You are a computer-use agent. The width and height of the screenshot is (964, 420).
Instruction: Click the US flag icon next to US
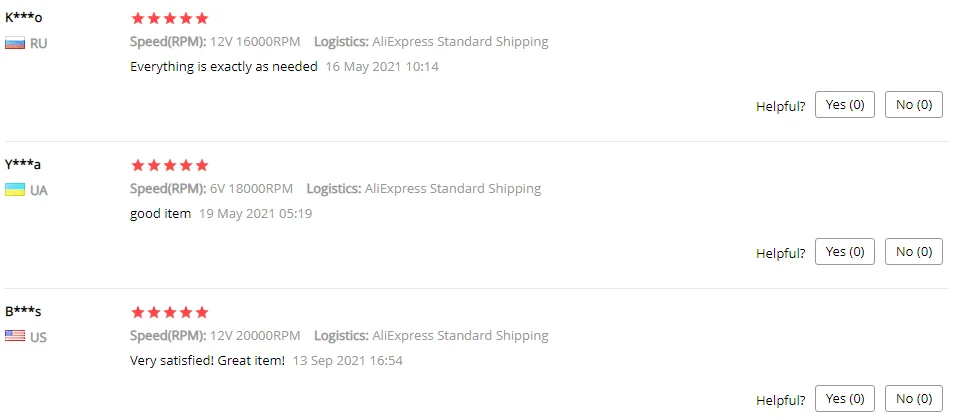(x=14, y=337)
